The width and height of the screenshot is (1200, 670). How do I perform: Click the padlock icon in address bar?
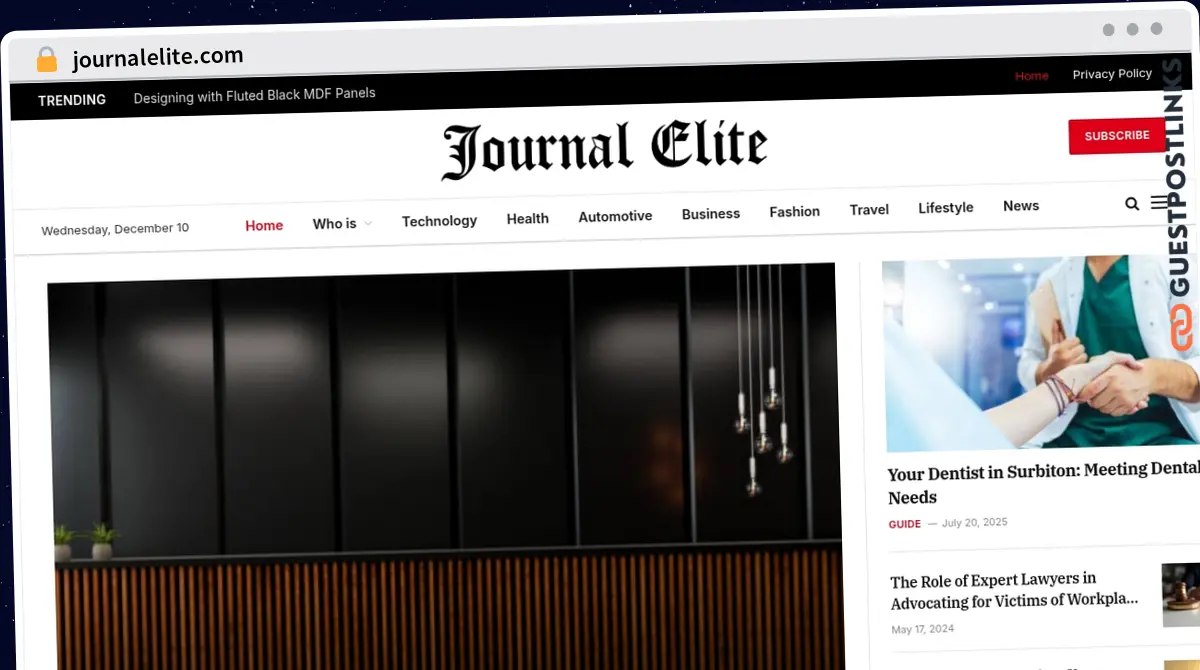[x=47, y=60]
